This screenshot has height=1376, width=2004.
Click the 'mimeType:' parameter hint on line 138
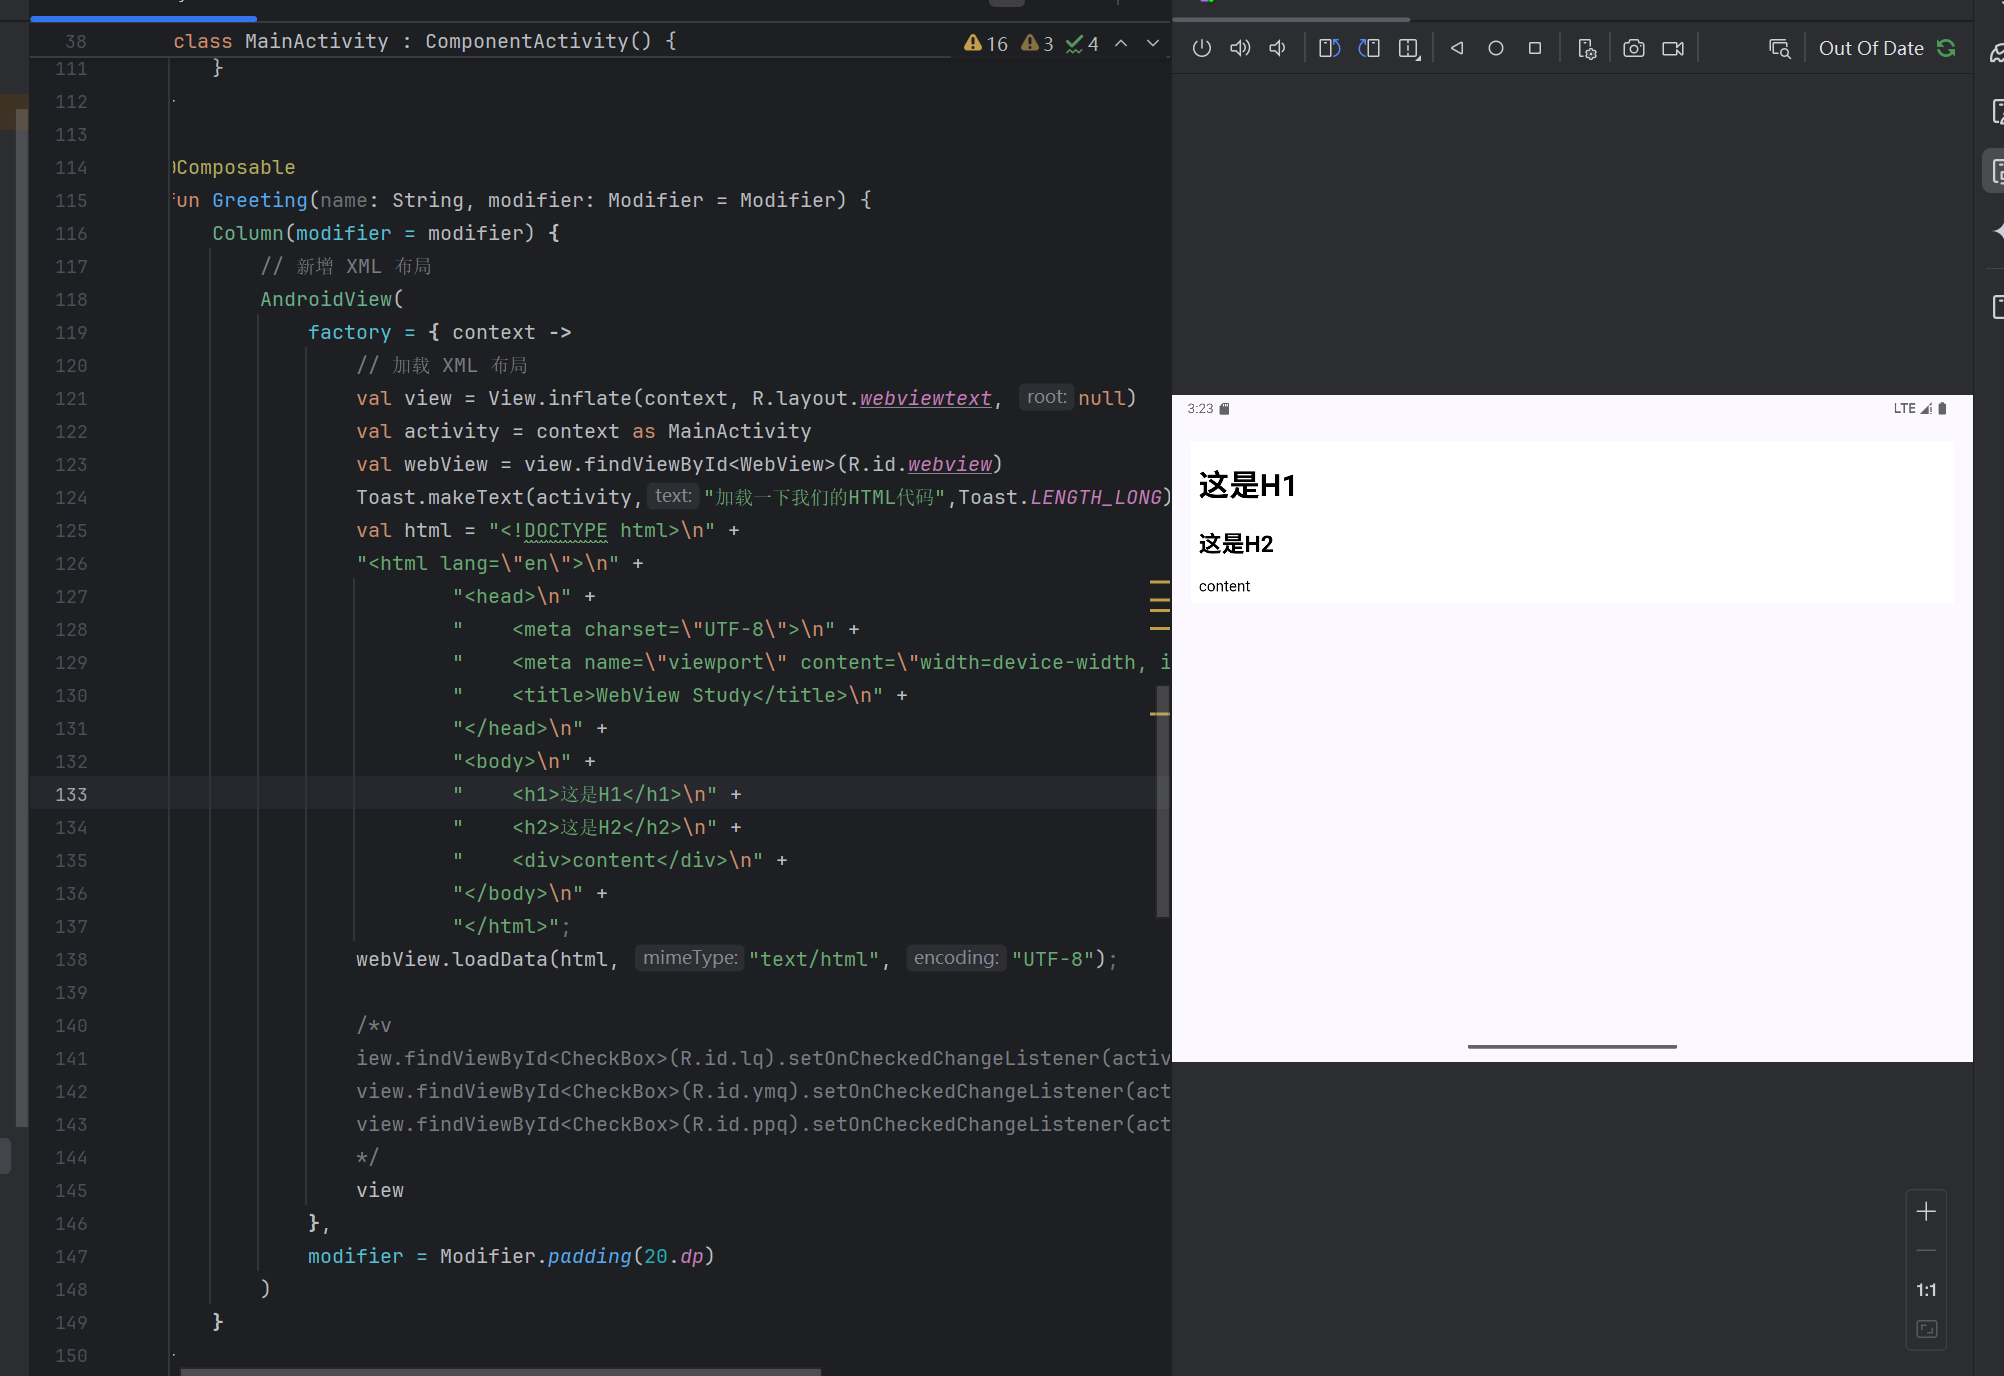tap(690, 958)
